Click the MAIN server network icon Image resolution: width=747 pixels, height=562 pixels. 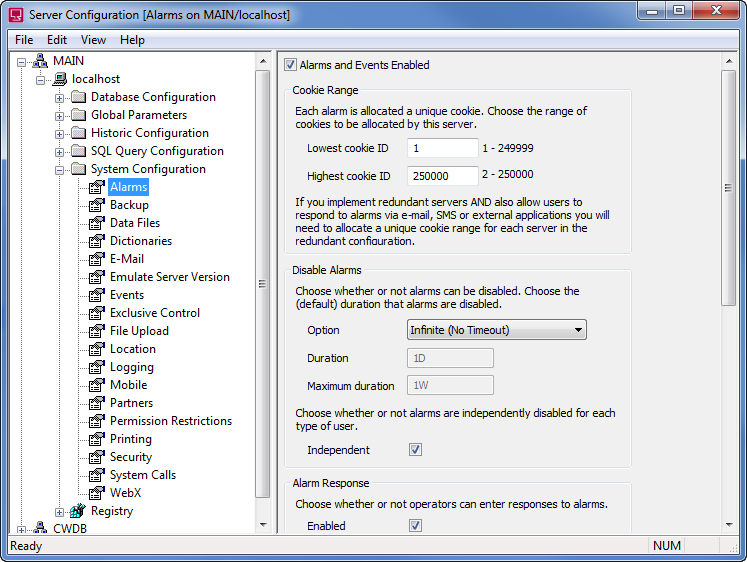tap(40, 61)
